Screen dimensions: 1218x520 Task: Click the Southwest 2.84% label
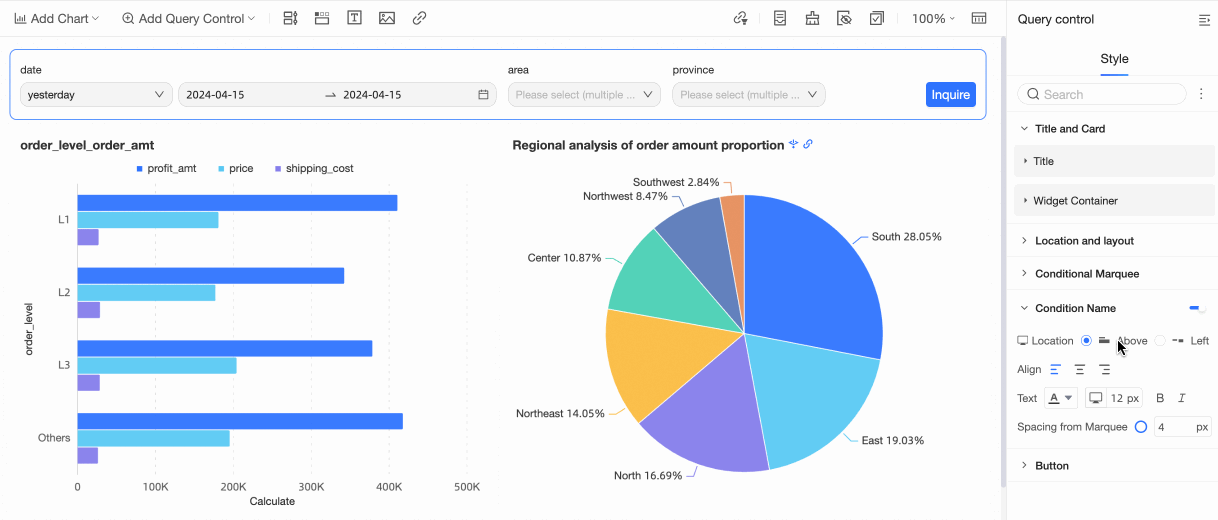click(x=676, y=182)
